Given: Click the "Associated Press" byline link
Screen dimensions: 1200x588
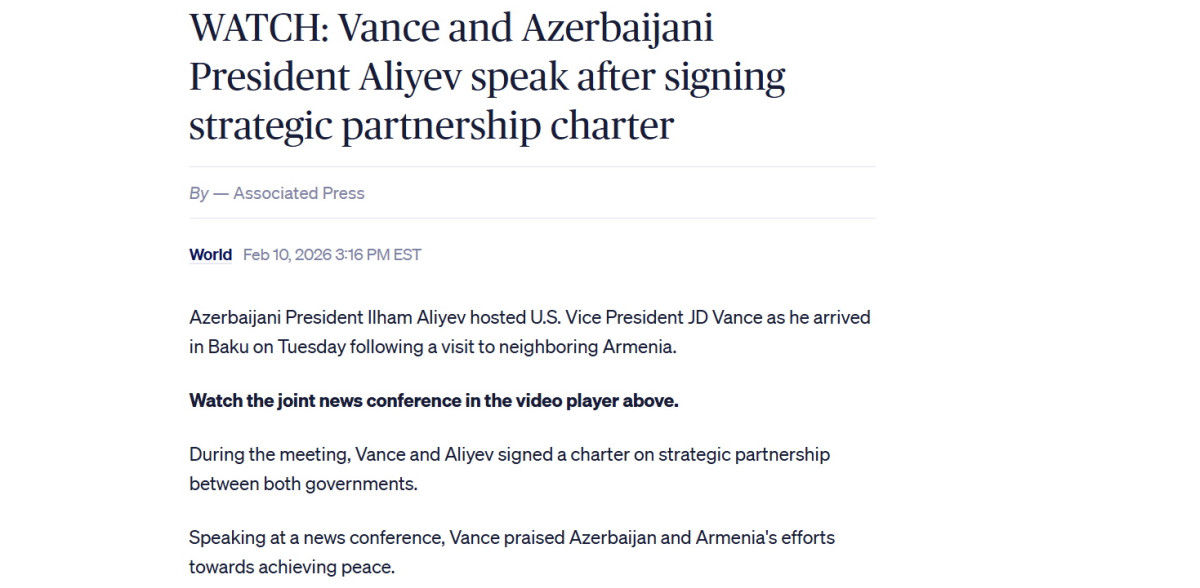Looking at the screenshot, I should coord(298,193).
